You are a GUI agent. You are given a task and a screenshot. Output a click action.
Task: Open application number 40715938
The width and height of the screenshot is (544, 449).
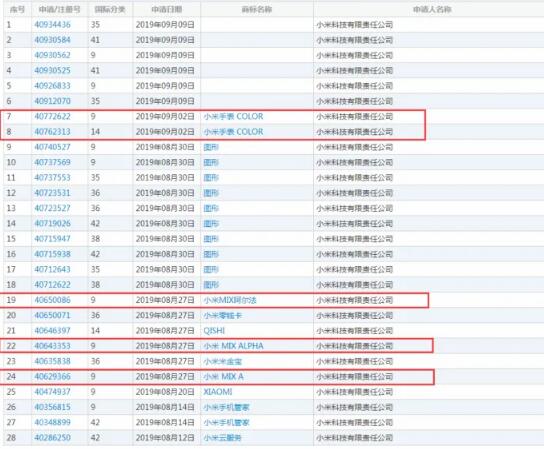(x=52, y=254)
